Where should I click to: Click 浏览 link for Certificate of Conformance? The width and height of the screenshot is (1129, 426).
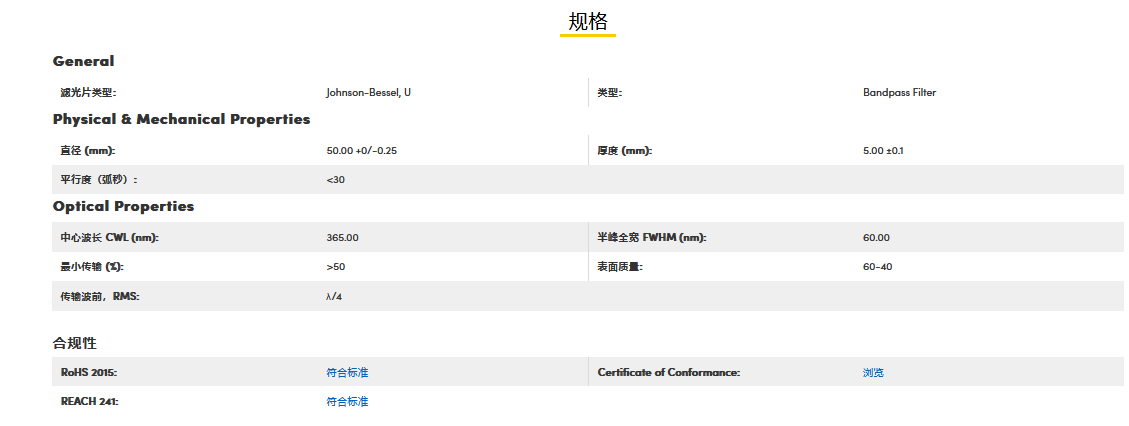(x=873, y=372)
